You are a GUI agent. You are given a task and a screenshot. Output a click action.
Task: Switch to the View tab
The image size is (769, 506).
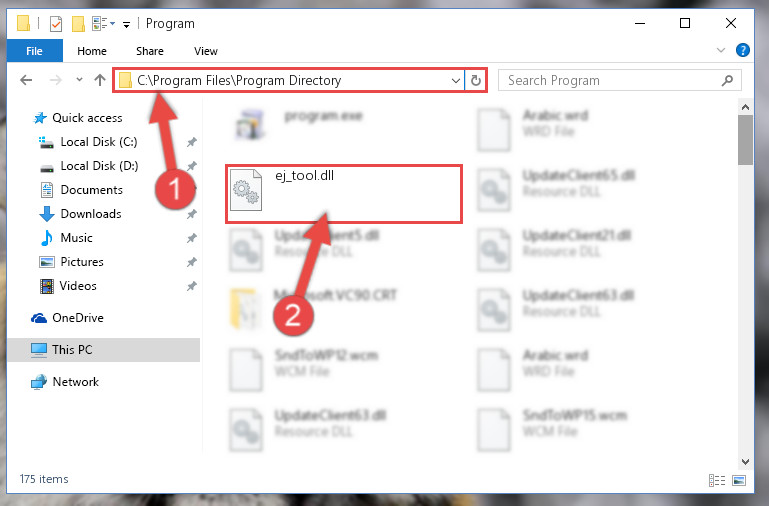(x=205, y=51)
